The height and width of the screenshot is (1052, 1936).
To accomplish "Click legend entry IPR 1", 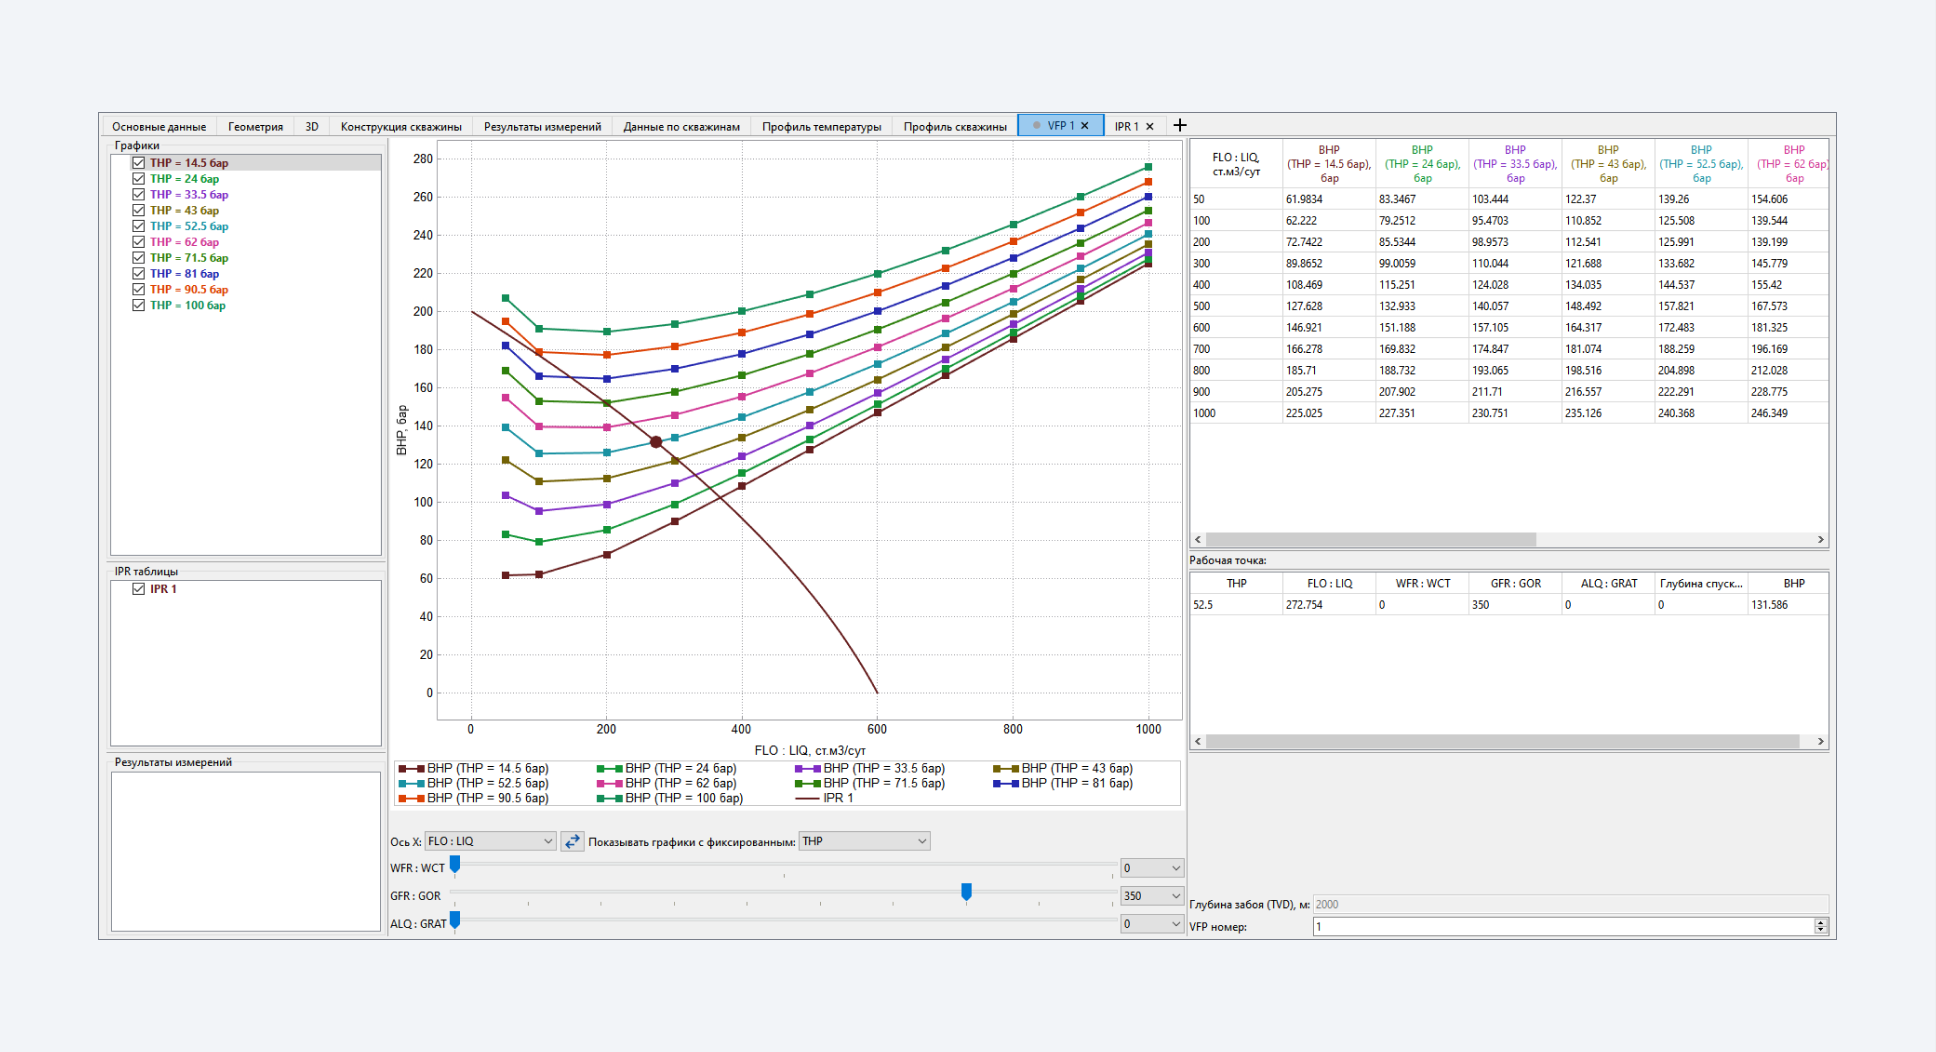I will pos(824,799).
